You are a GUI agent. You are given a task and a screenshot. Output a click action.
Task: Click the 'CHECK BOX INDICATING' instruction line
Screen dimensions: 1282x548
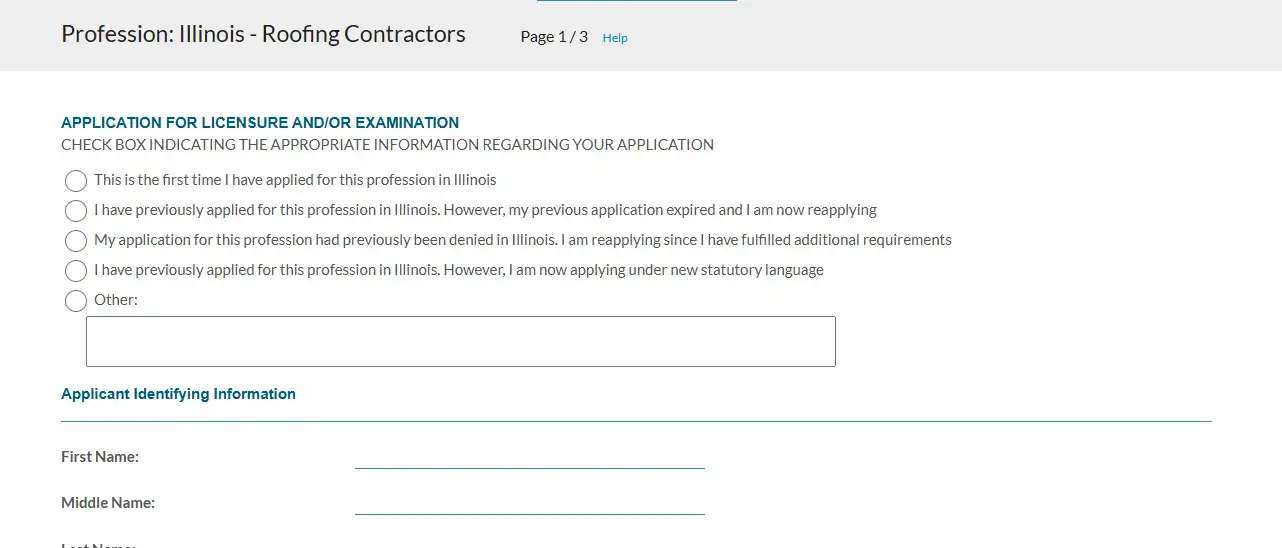[387, 145]
